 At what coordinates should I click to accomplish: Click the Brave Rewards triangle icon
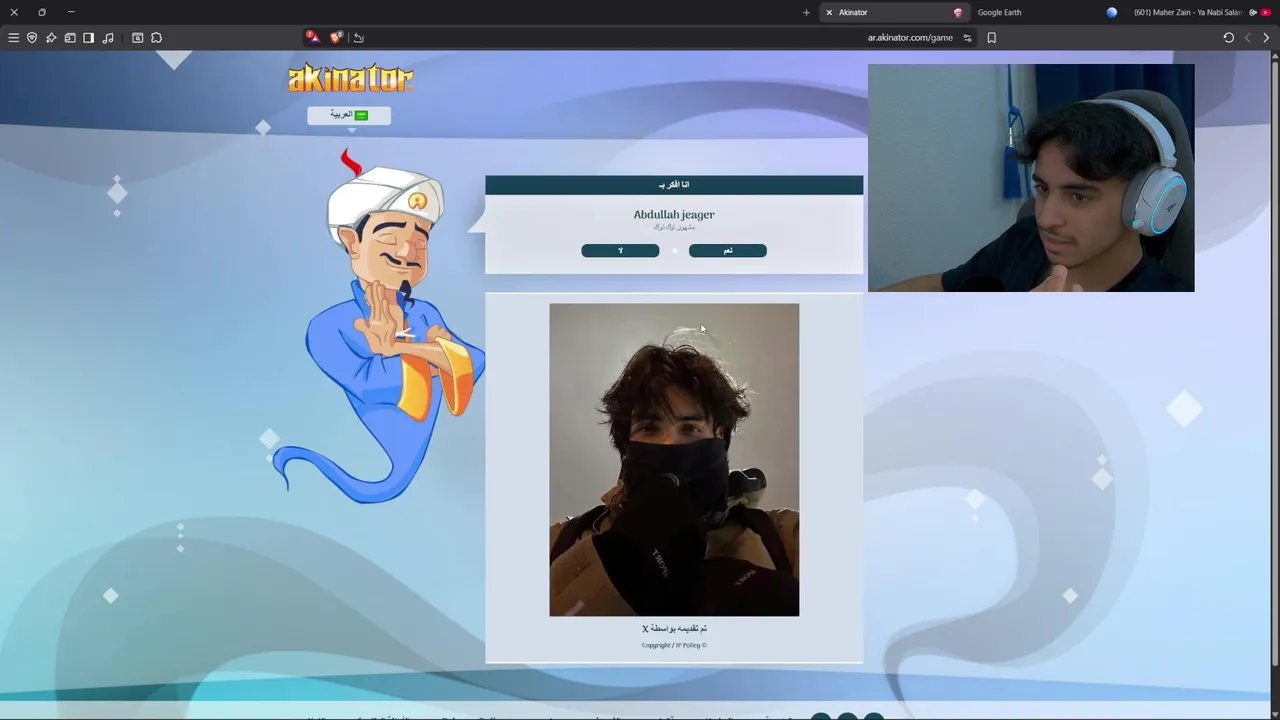click(312, 37)
